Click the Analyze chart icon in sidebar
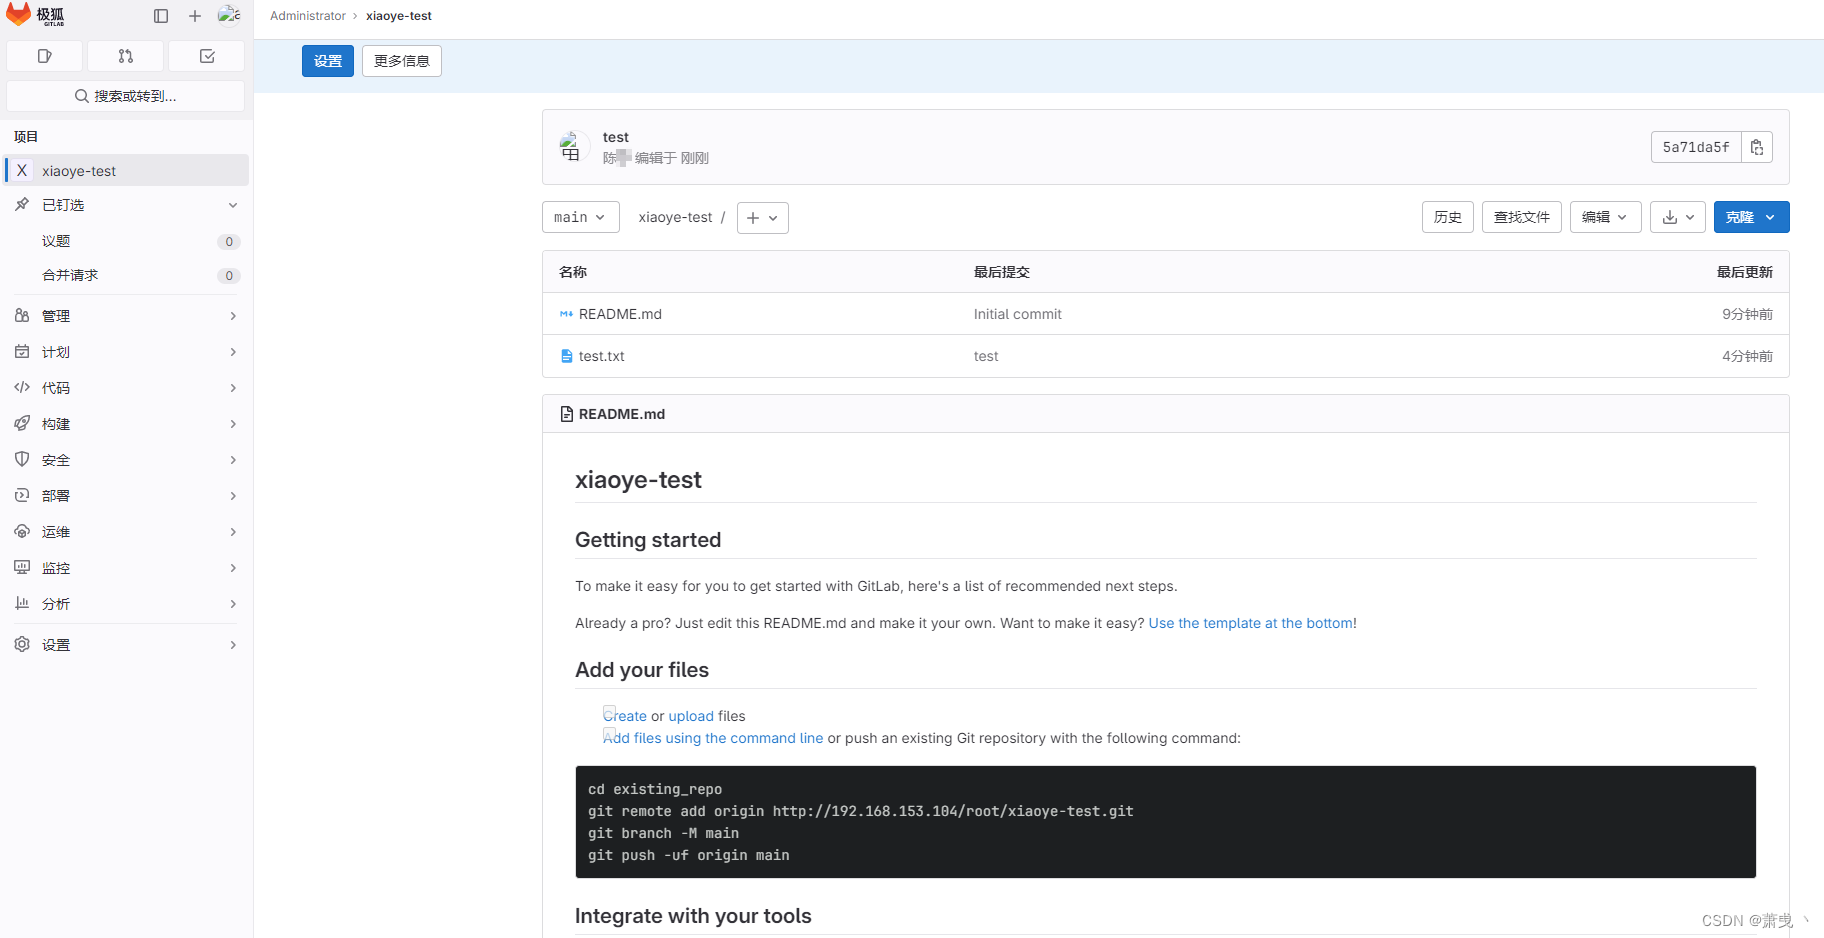This screenshot has height=938, width=1824. [22, 603]
